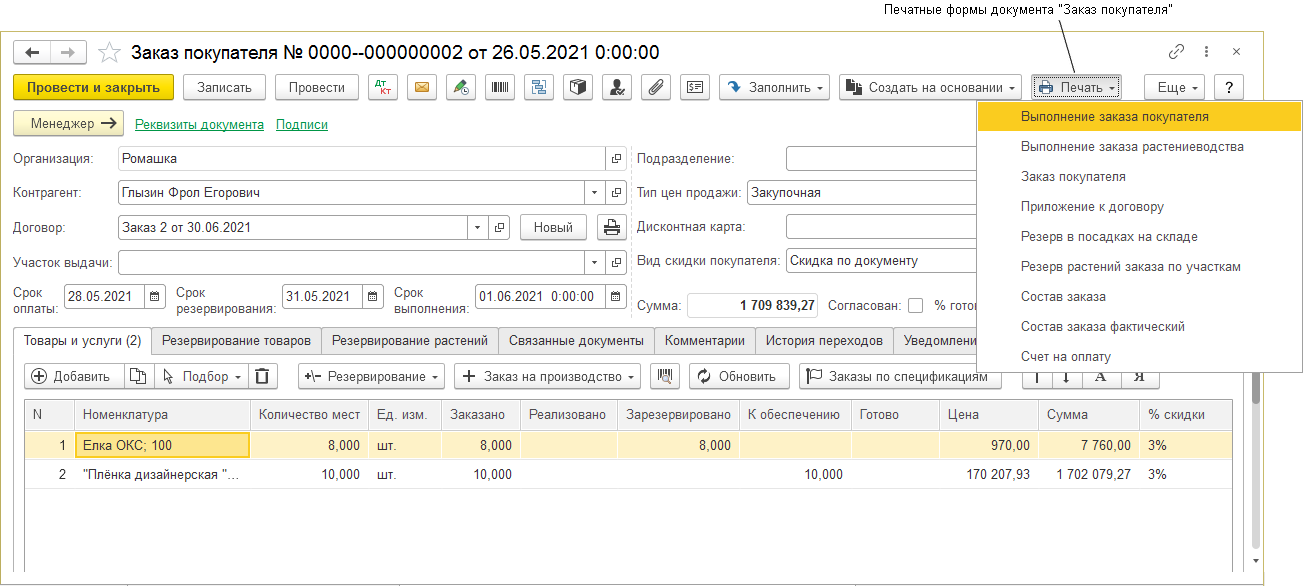This screenshot has height=586, width=1303.
Task: Switch to Резервирование растений tab
Action: coord(410,340)
